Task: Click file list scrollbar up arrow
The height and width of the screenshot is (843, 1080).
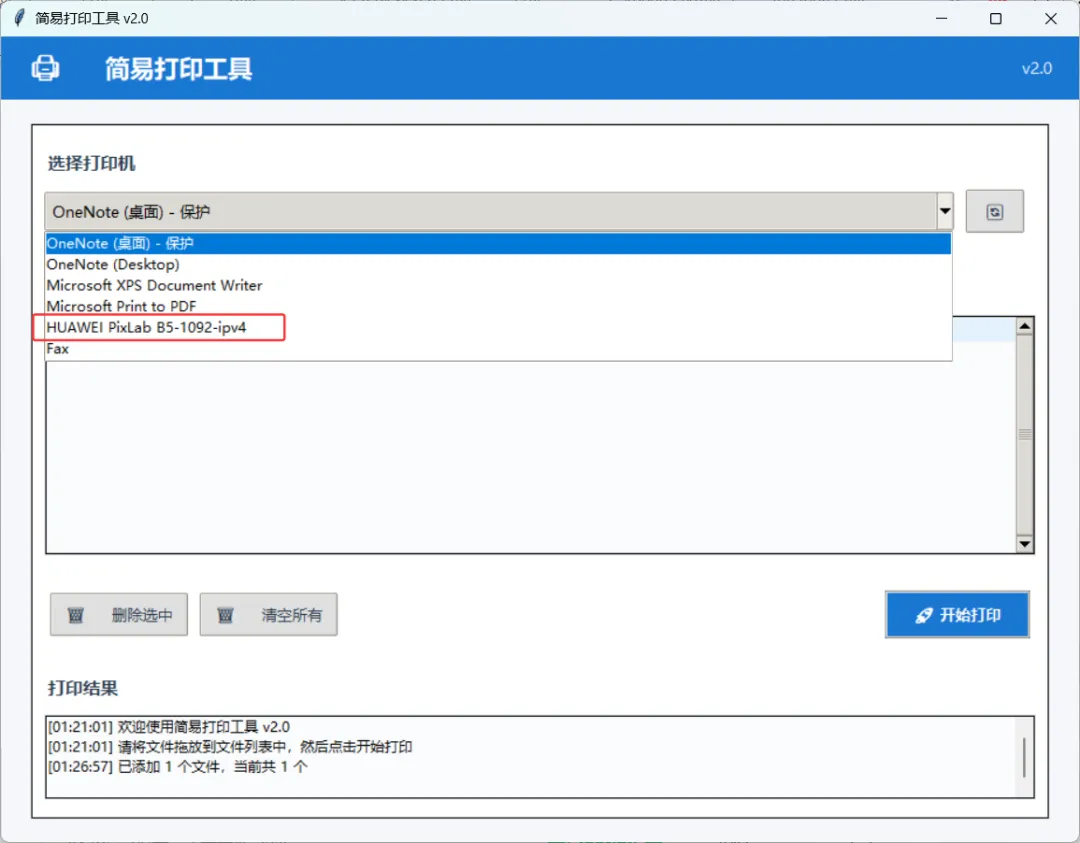Action: tap(1024, 326)
